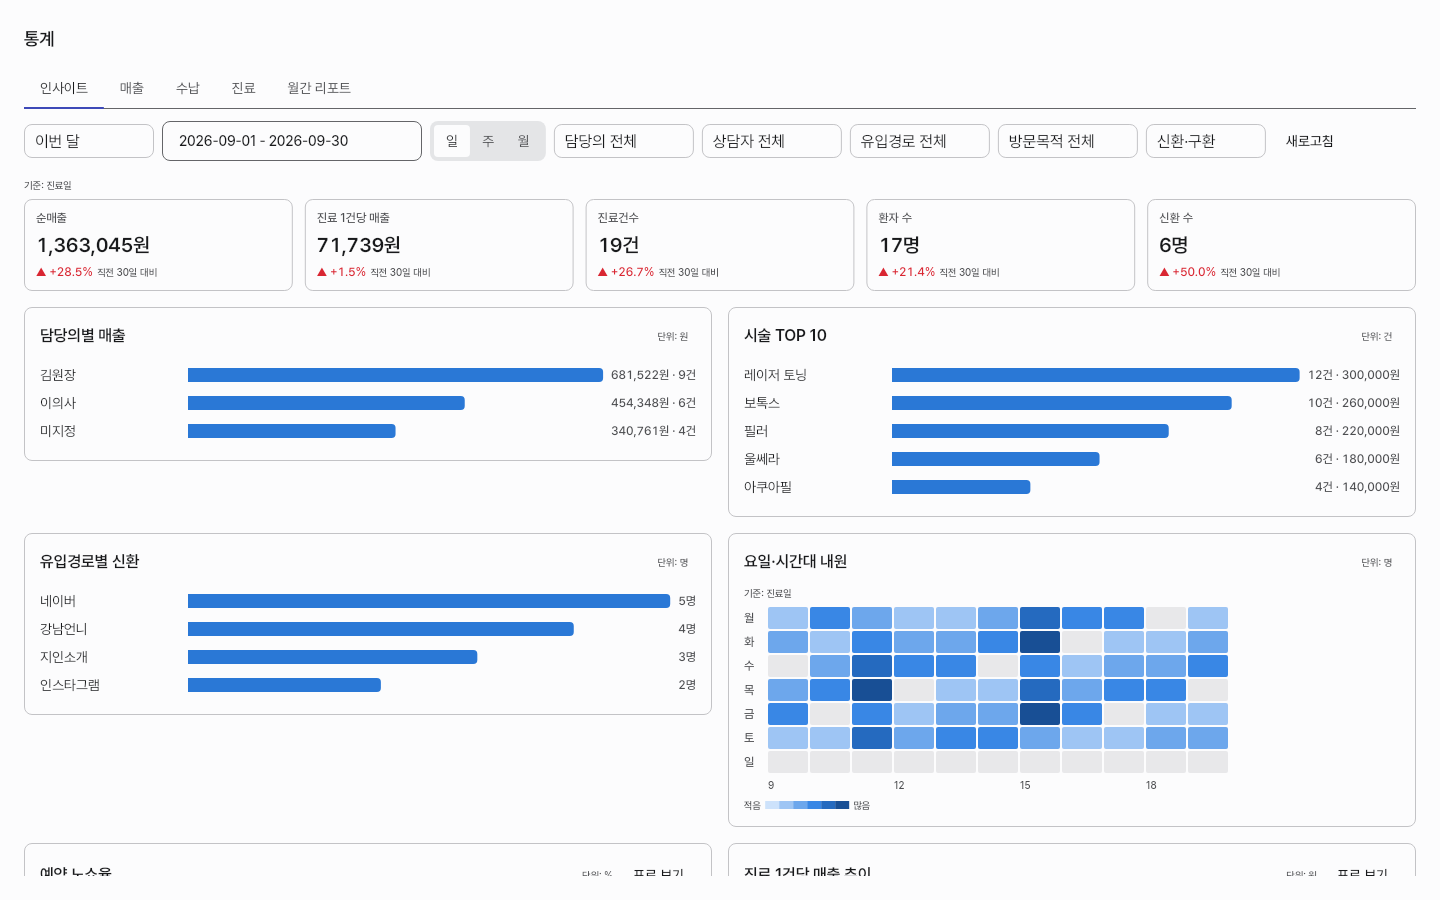Select the 일 granularity toggle
This screenshot has height=900, width=1440.
click(452, 141)
